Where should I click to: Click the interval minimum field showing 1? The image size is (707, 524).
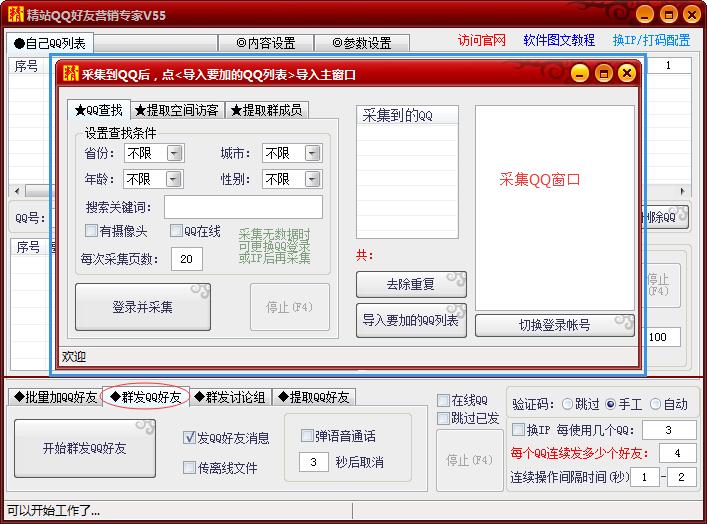point(644,477)
